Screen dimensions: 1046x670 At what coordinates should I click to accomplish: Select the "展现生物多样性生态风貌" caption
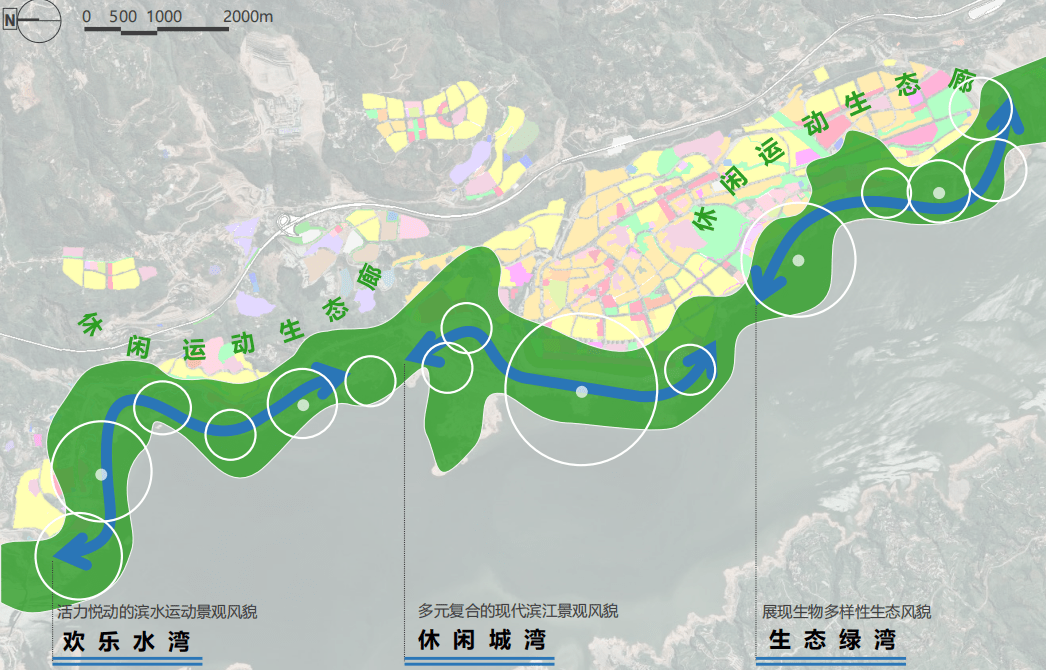click(846, 611)
